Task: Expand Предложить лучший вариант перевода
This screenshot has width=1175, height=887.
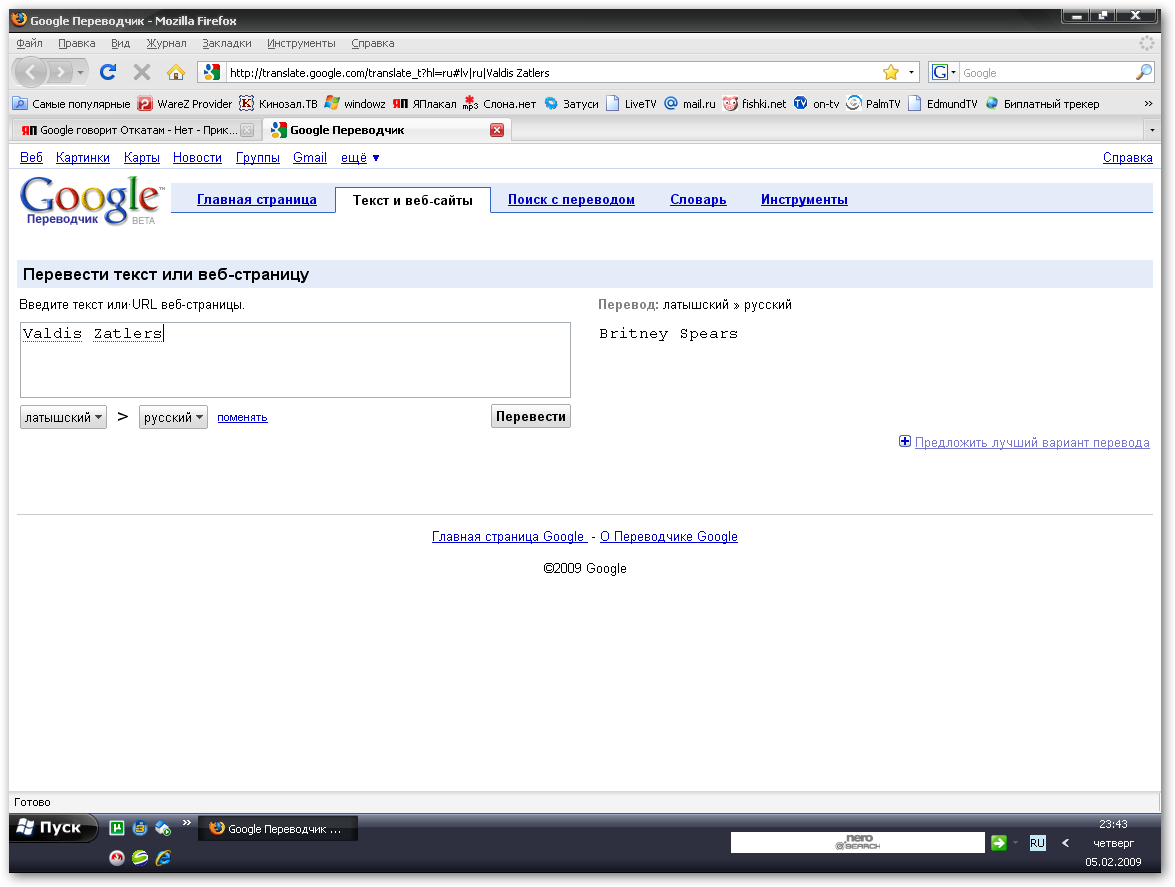Action: click(1024, 442)
